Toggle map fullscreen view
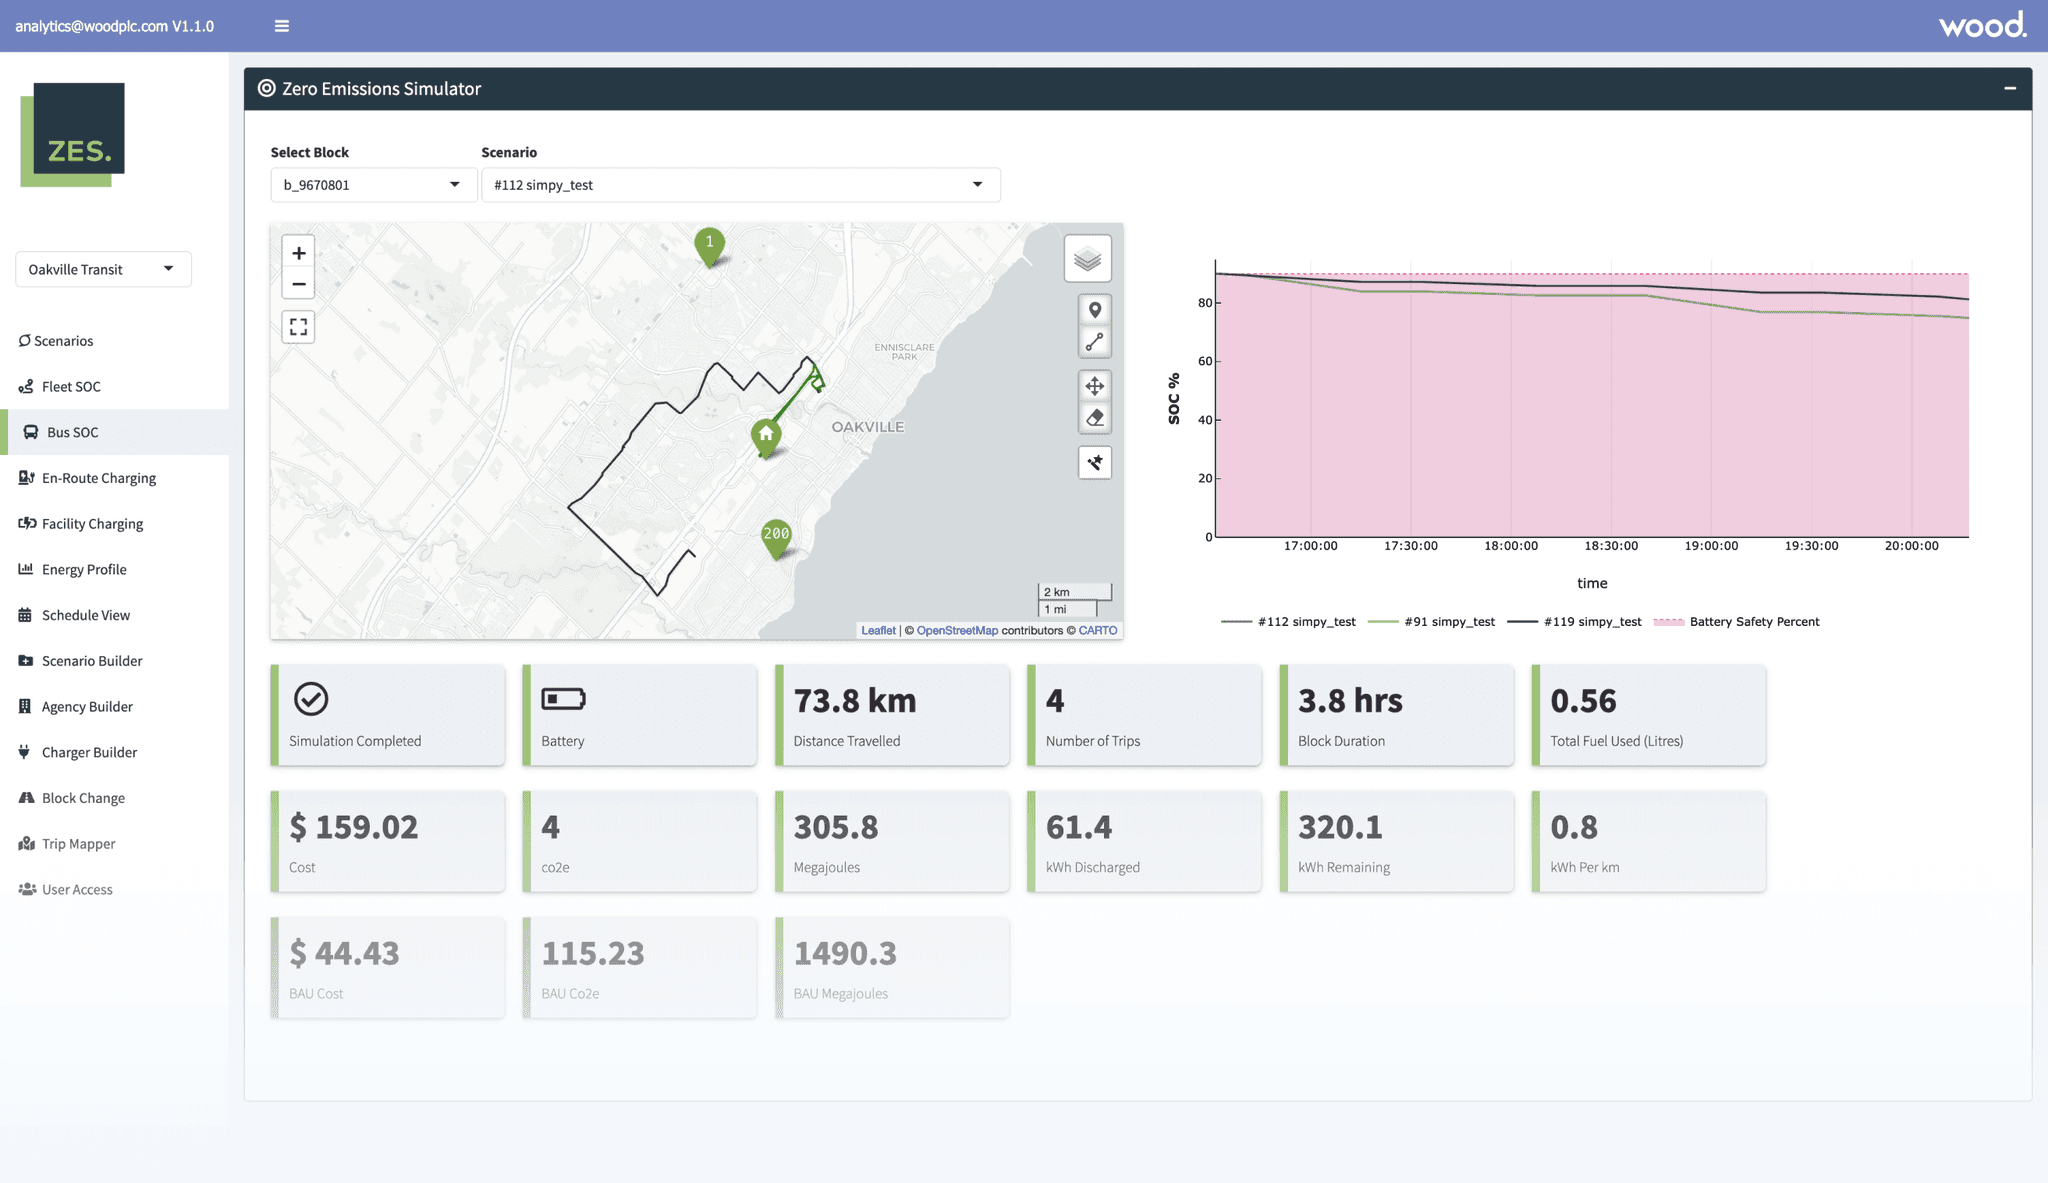Image resolution: width=2048 pixels, height=1183 pixels. coord(298,327)
